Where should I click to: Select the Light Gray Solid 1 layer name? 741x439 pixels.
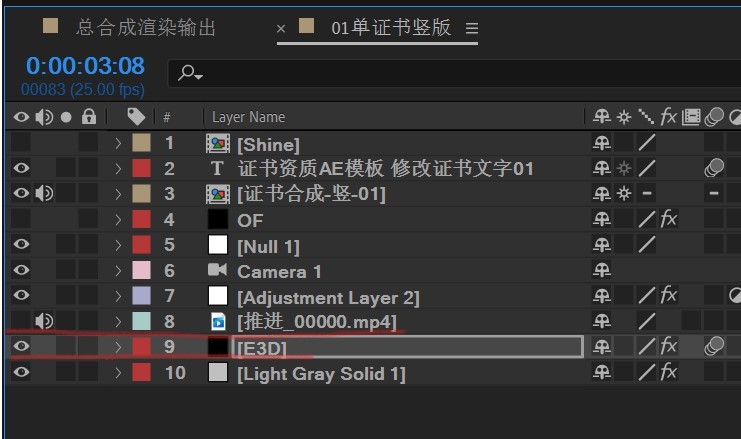[x=321, y=374]
